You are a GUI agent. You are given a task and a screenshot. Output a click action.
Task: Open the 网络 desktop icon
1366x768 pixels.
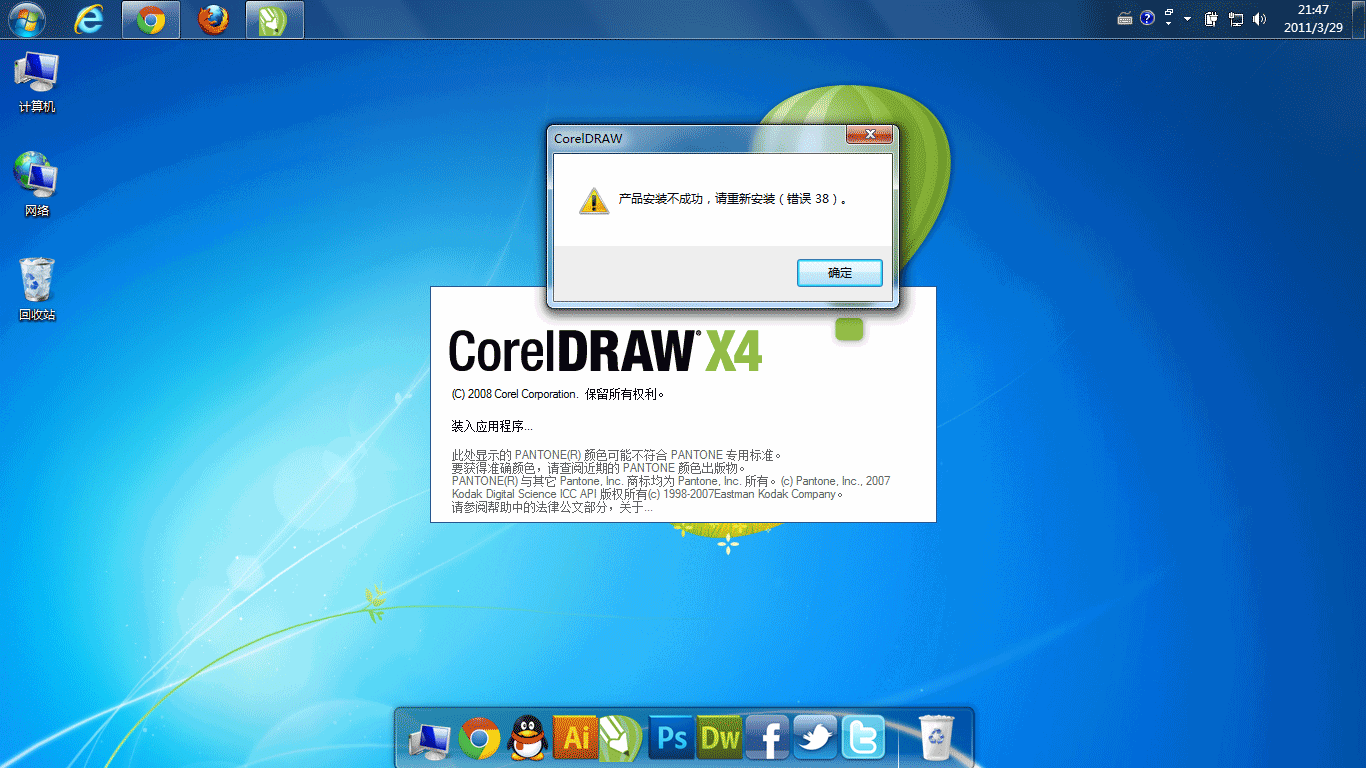click(37, 185)
